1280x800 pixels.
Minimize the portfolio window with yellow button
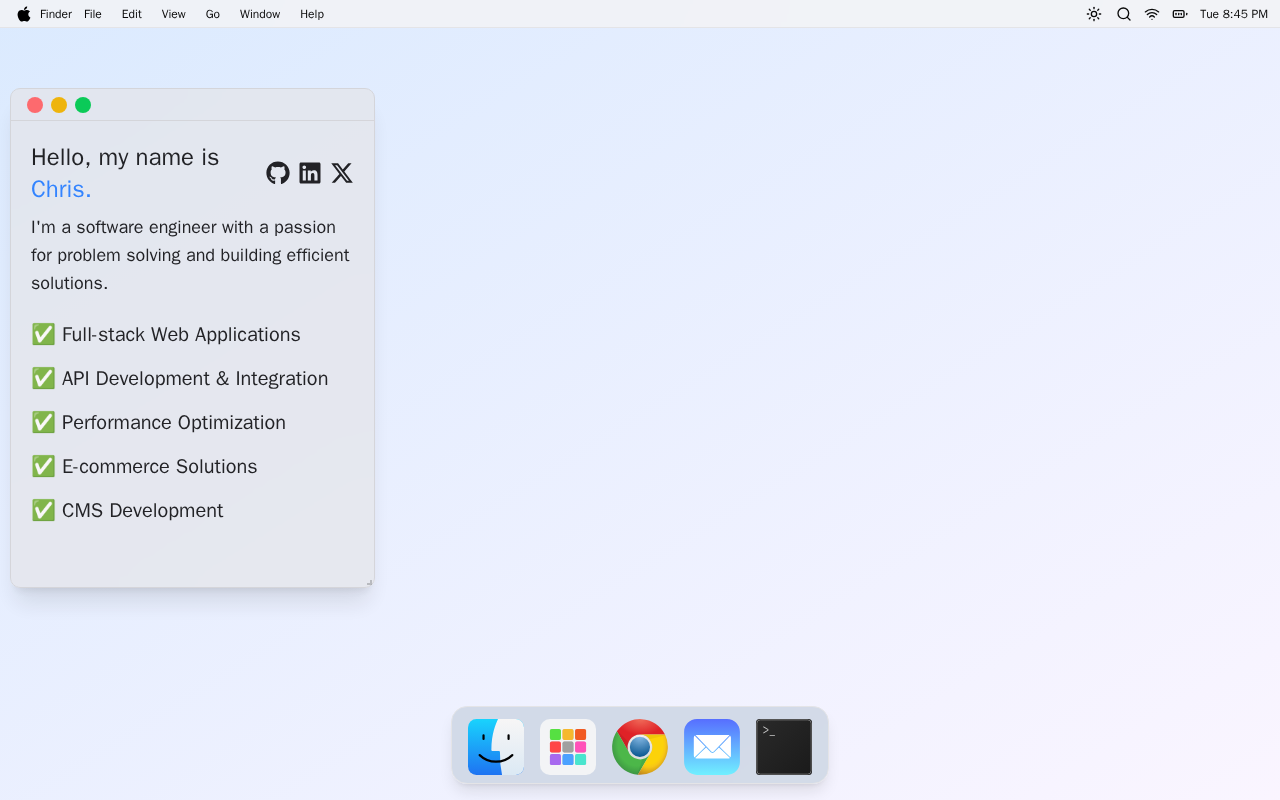59,105
